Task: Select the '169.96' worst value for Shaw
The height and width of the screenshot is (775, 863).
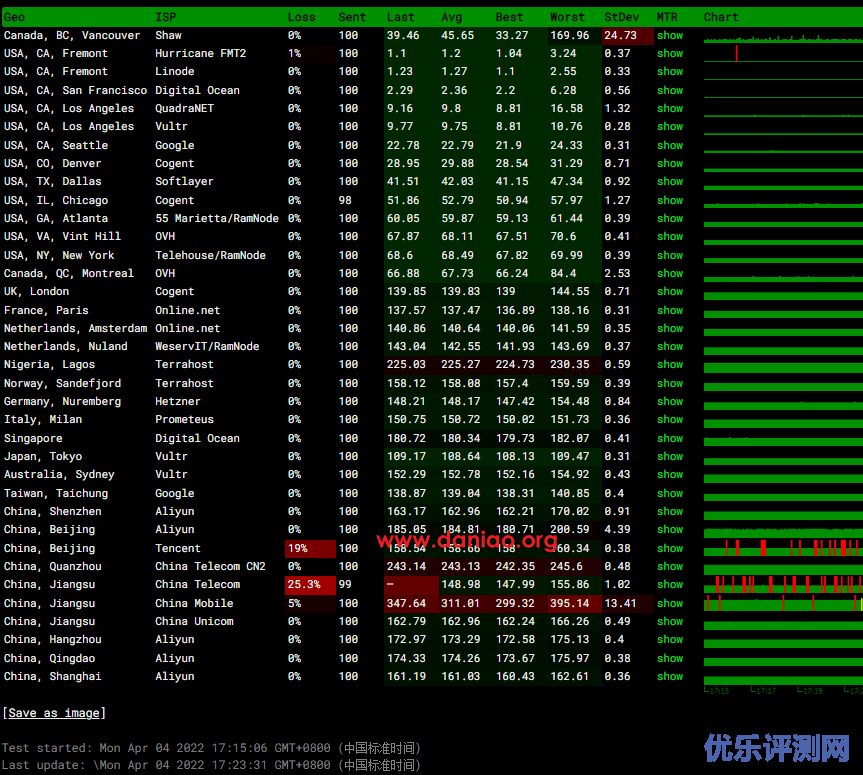Action: tap(574, 35)
